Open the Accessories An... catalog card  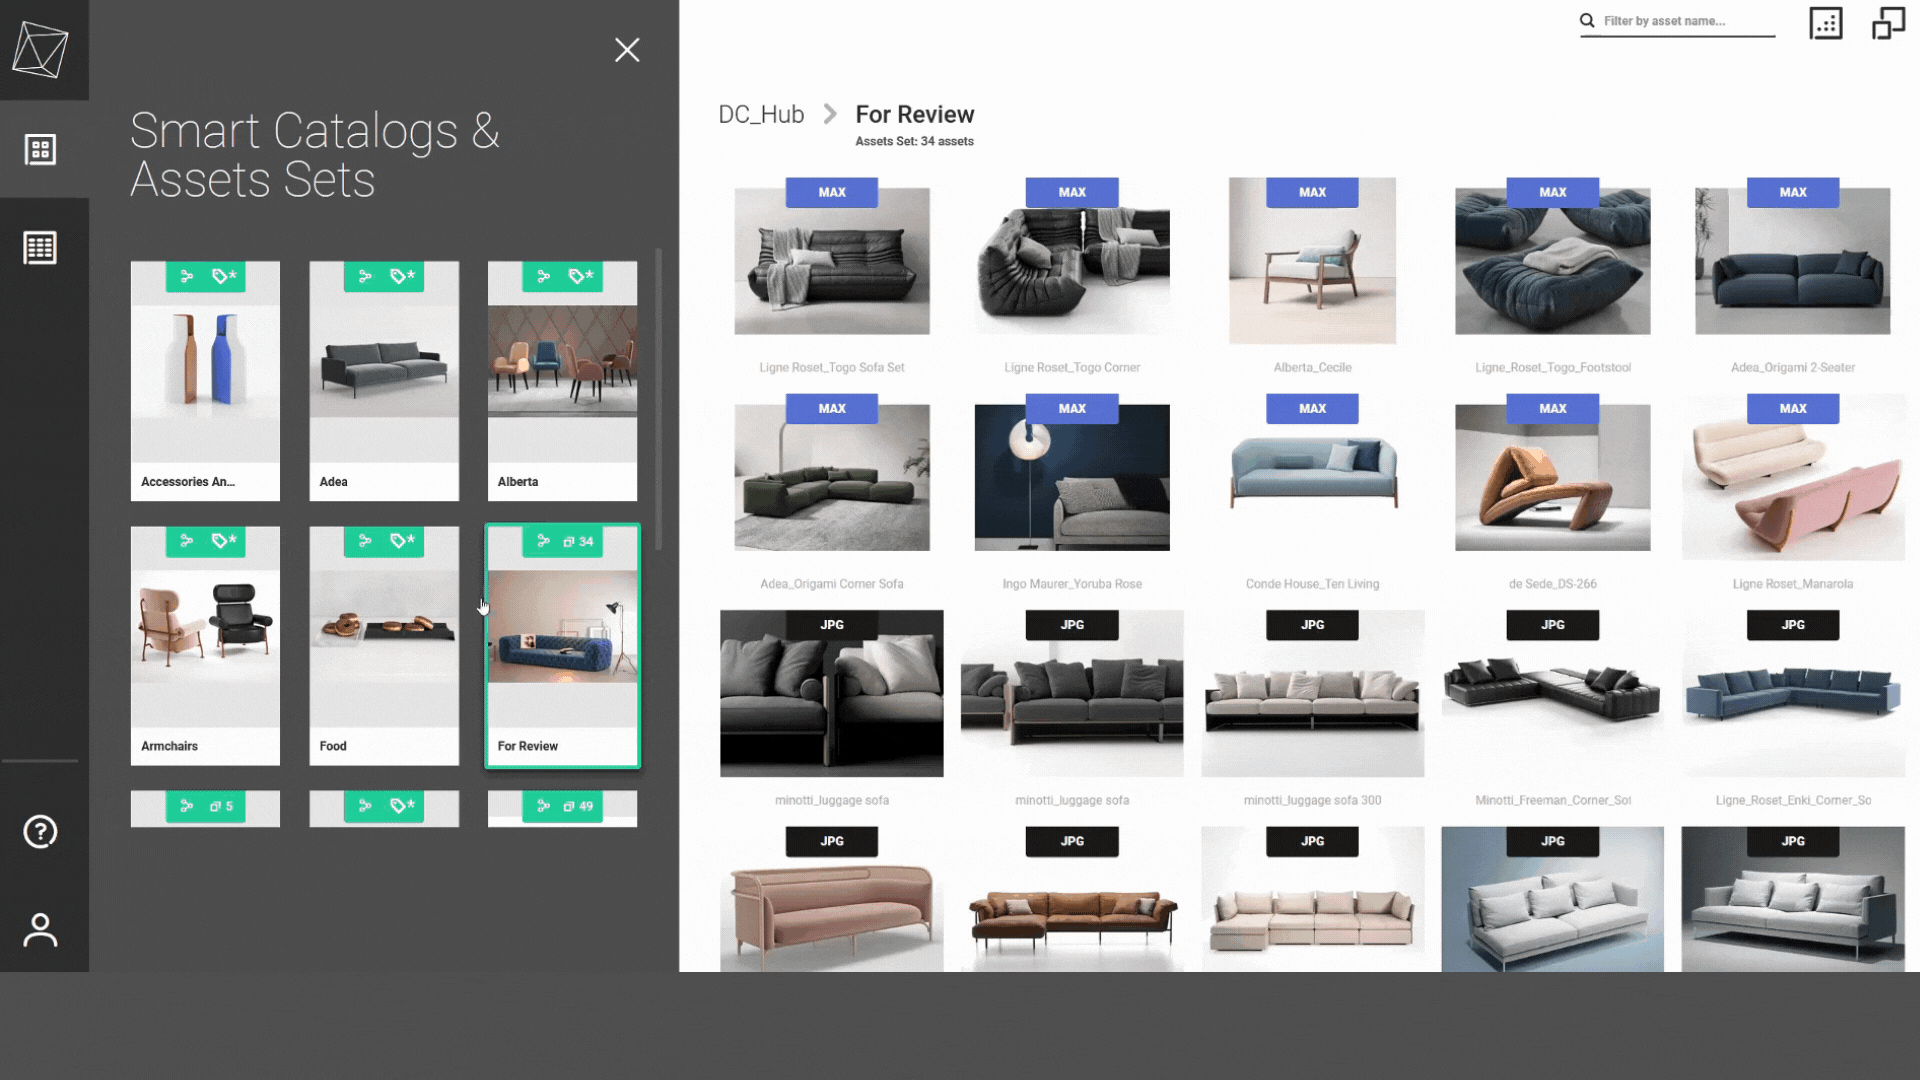(205, 381)
